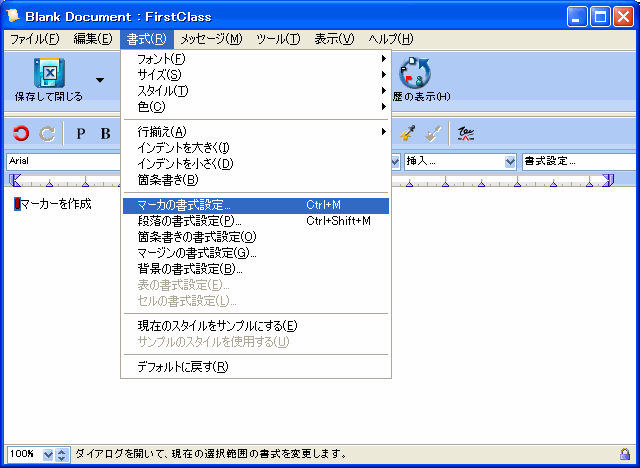Open the ファイル menu
The width and height of the screenshot is (640, 468).
35,39
